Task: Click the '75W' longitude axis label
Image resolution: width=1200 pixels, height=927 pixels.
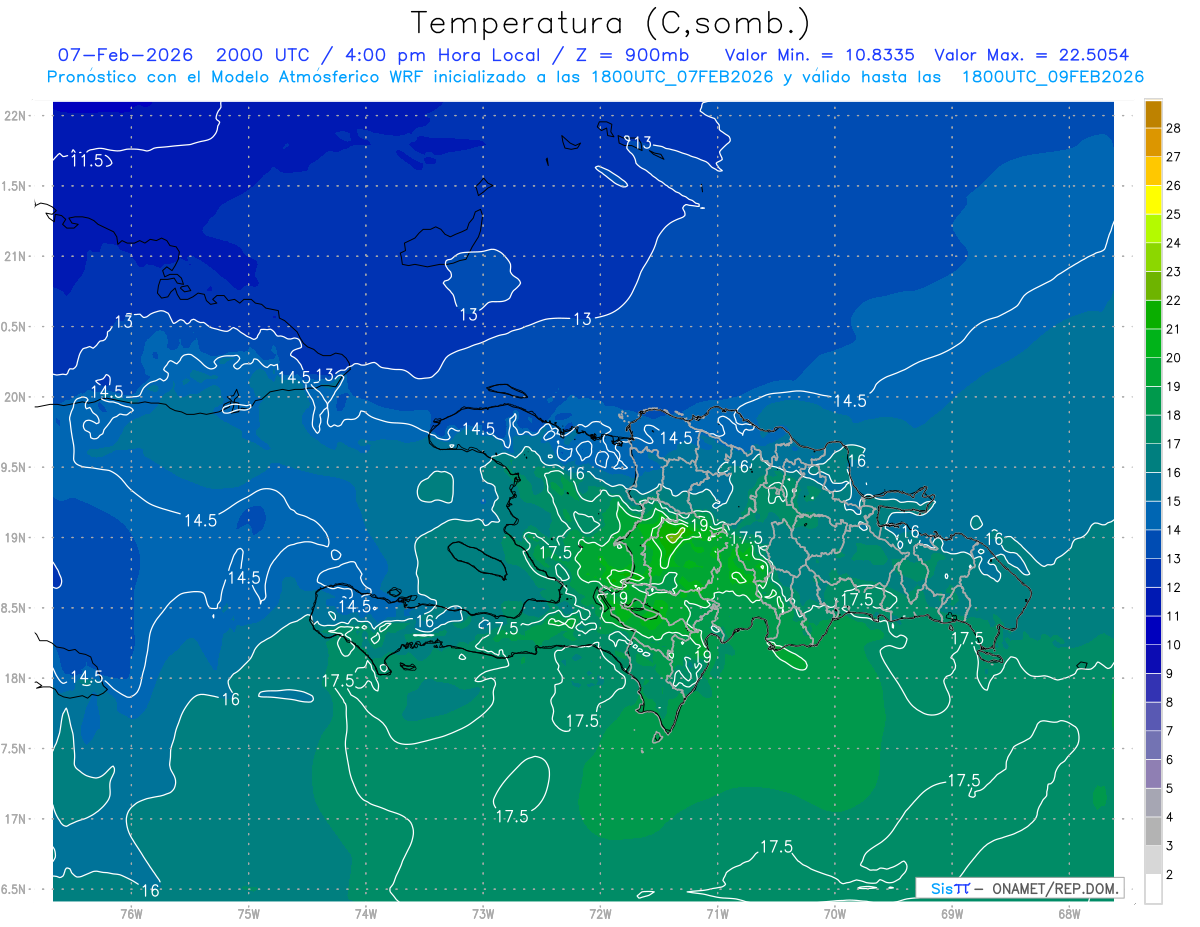Action: (248, 913)
